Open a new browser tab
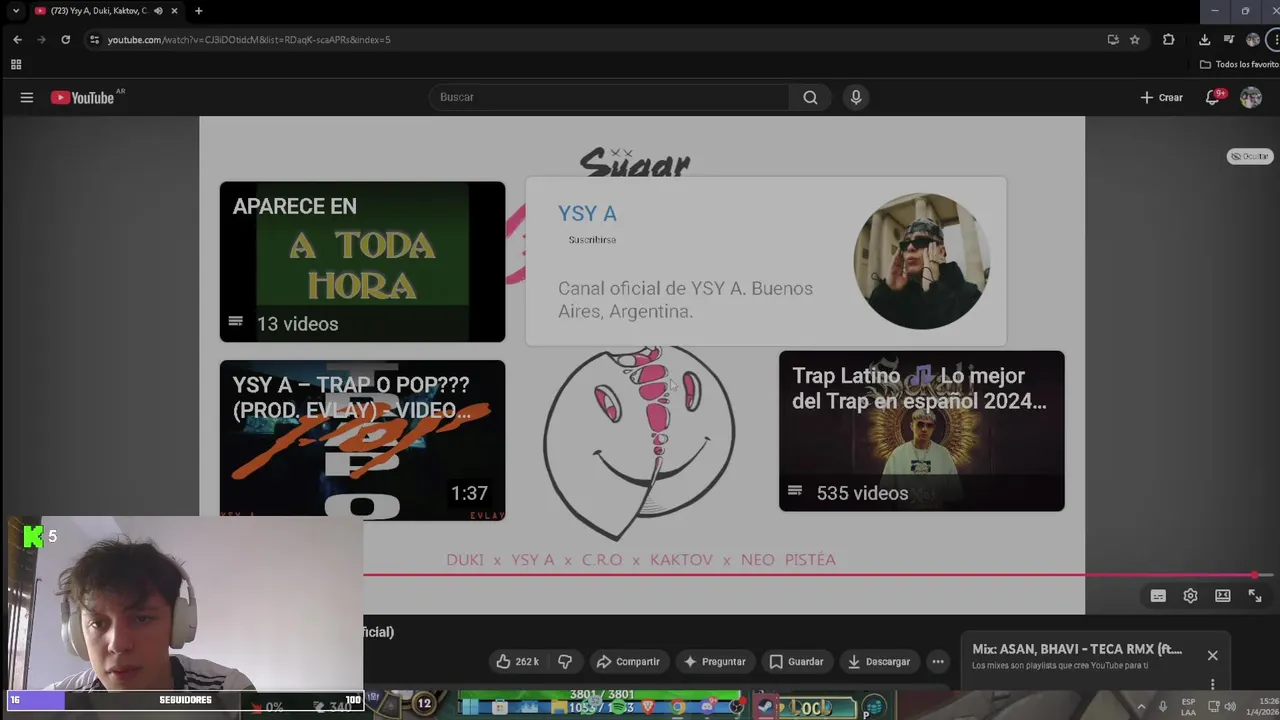The height and width of the screenshot is (720, 1280). tap(198, 11)
